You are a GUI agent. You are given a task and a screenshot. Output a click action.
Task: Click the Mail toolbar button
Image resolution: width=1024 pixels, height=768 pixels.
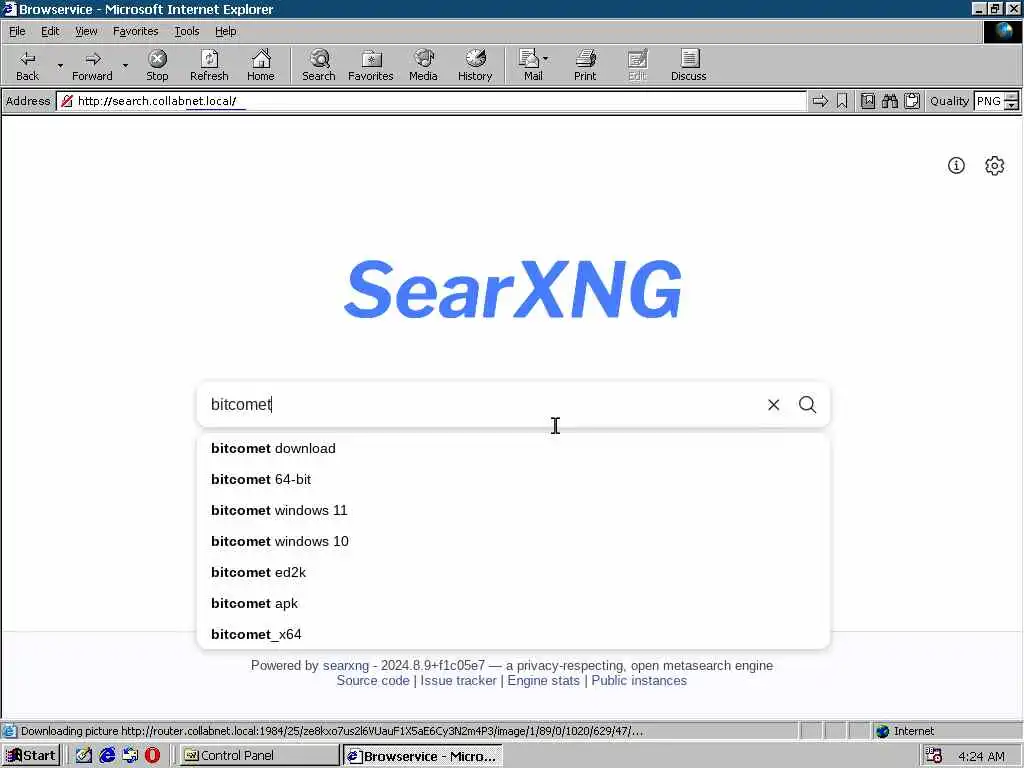point(530,65)
